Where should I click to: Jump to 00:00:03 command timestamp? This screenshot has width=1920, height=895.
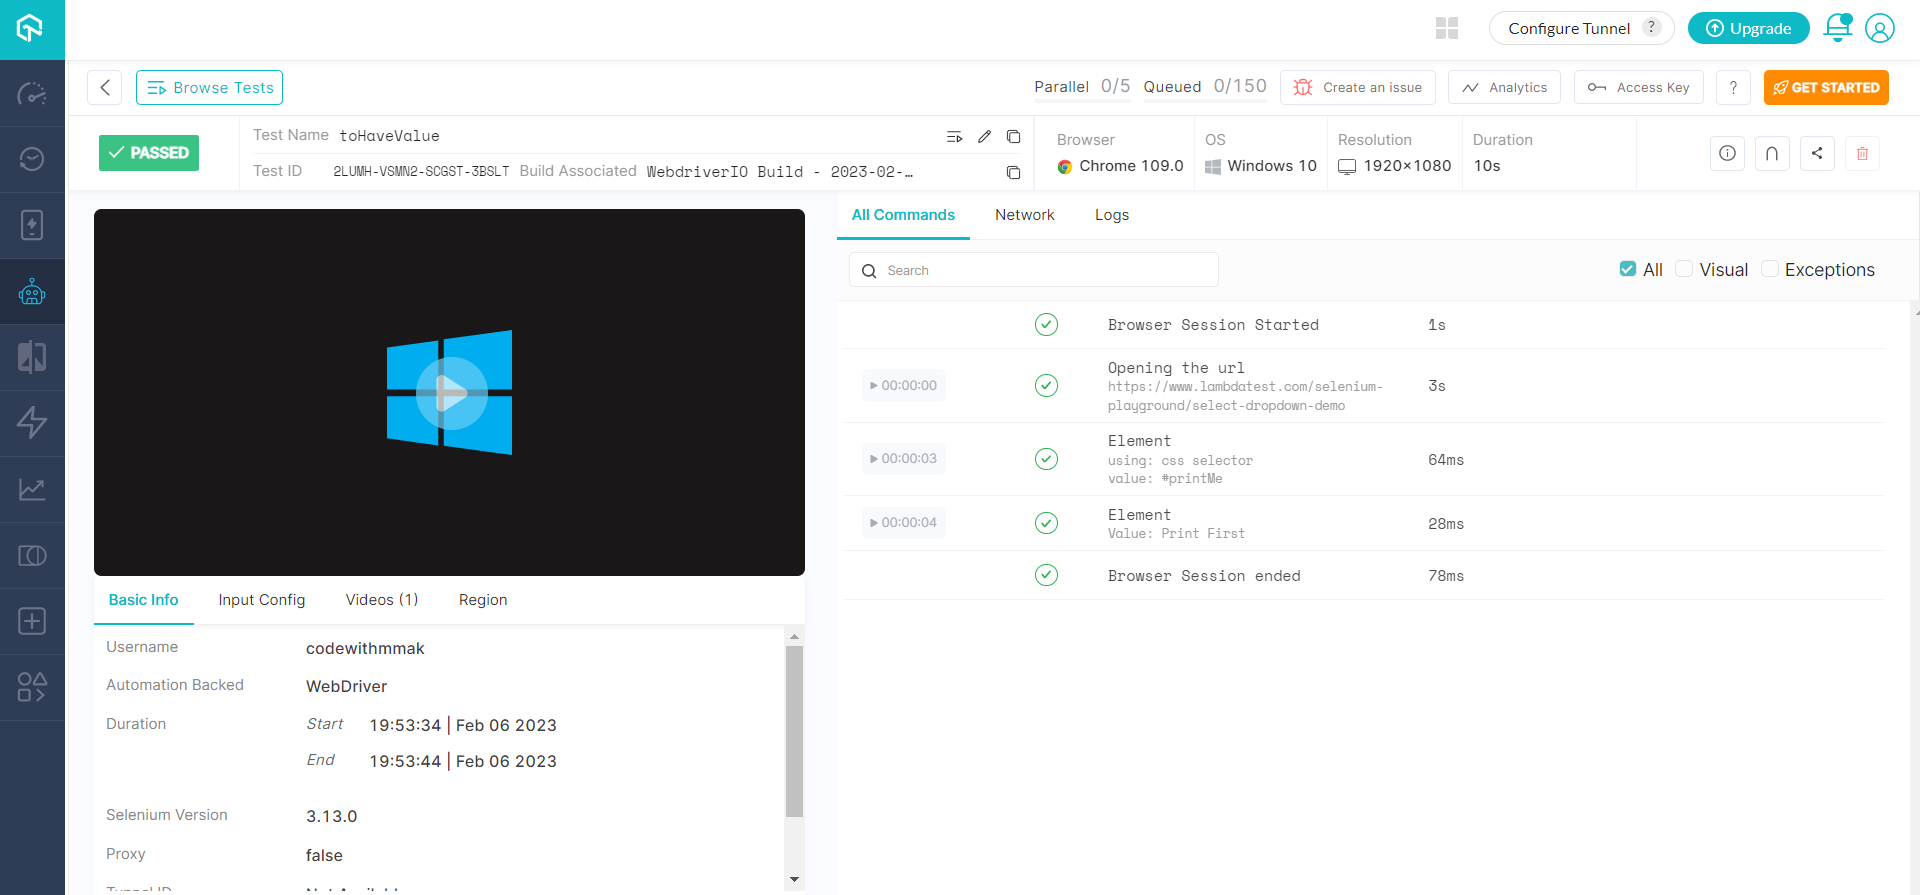pos(904,459)
